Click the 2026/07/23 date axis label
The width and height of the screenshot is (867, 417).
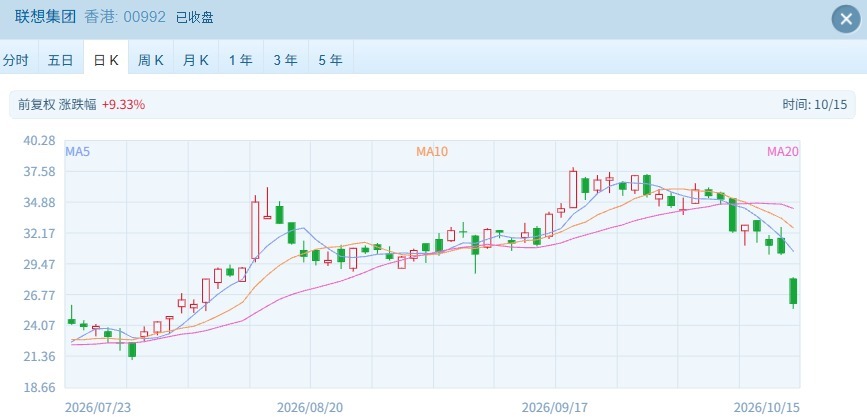point(98,408)
